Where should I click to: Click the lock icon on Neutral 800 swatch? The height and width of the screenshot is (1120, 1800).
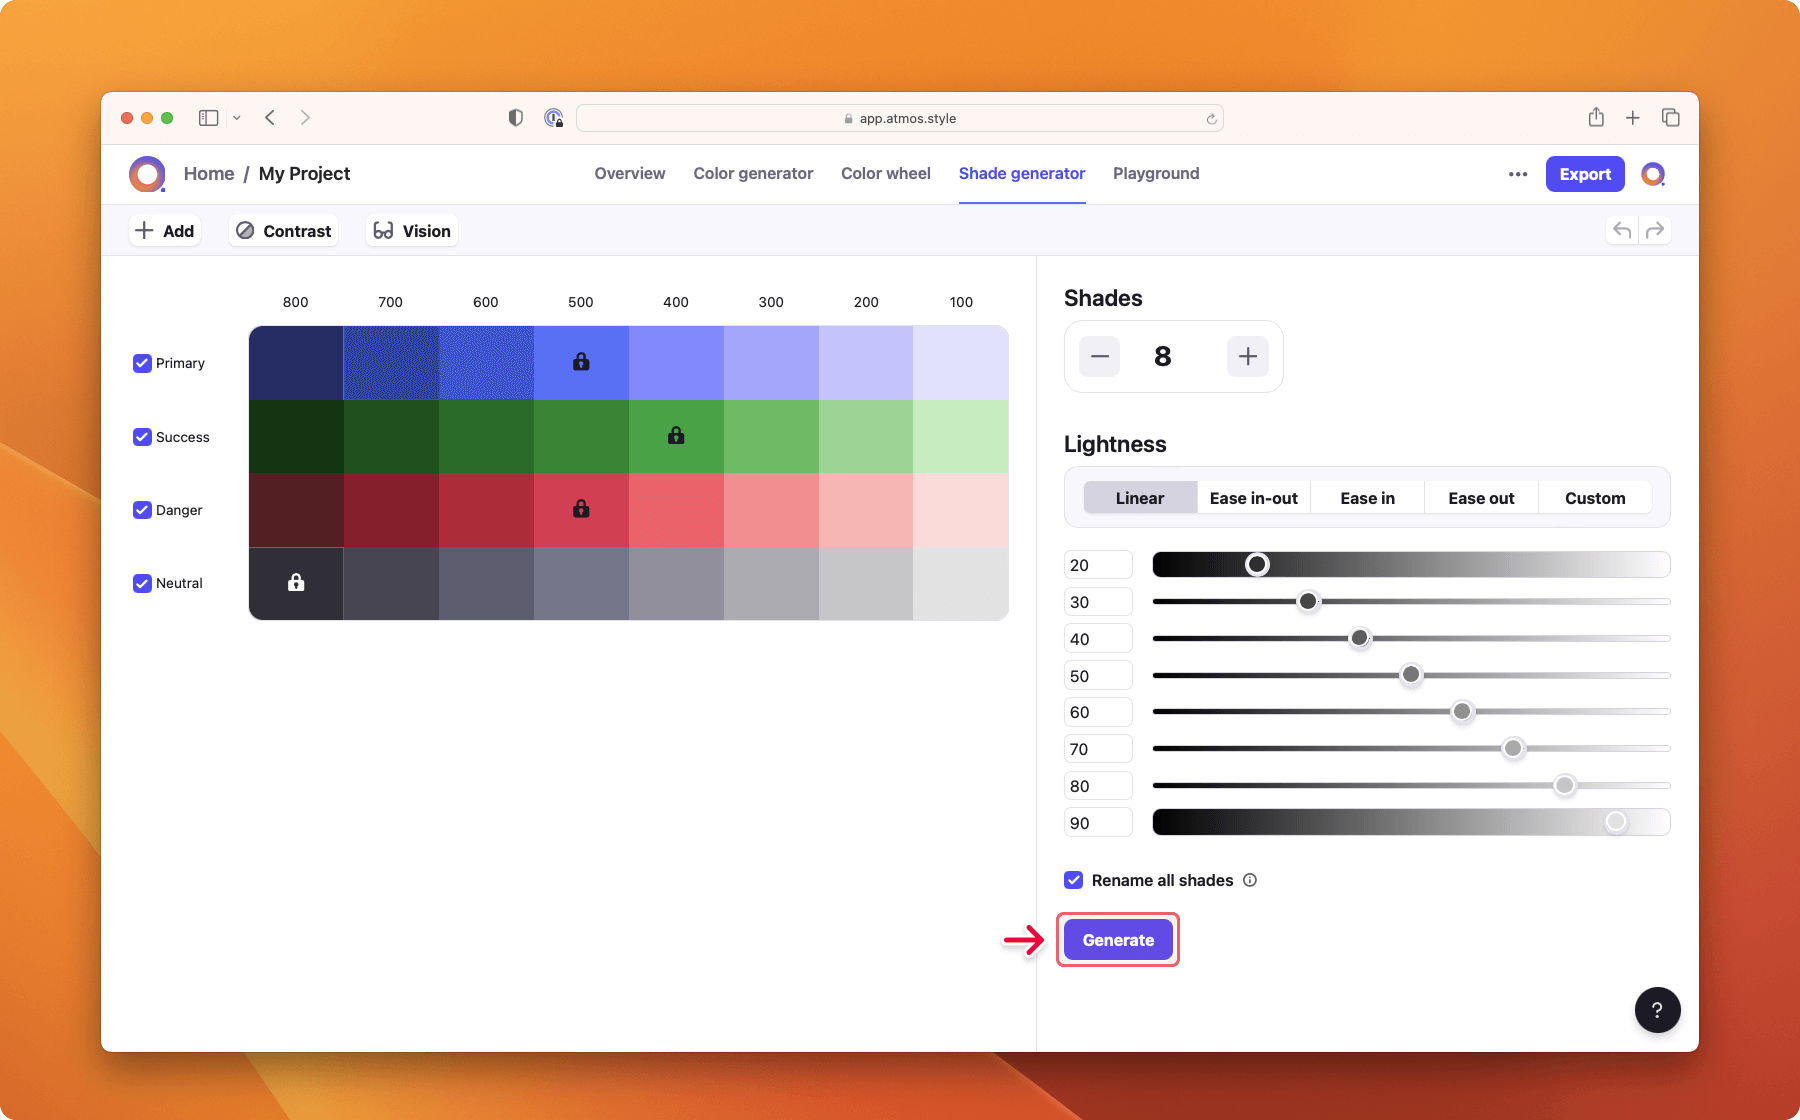(296, 582)
